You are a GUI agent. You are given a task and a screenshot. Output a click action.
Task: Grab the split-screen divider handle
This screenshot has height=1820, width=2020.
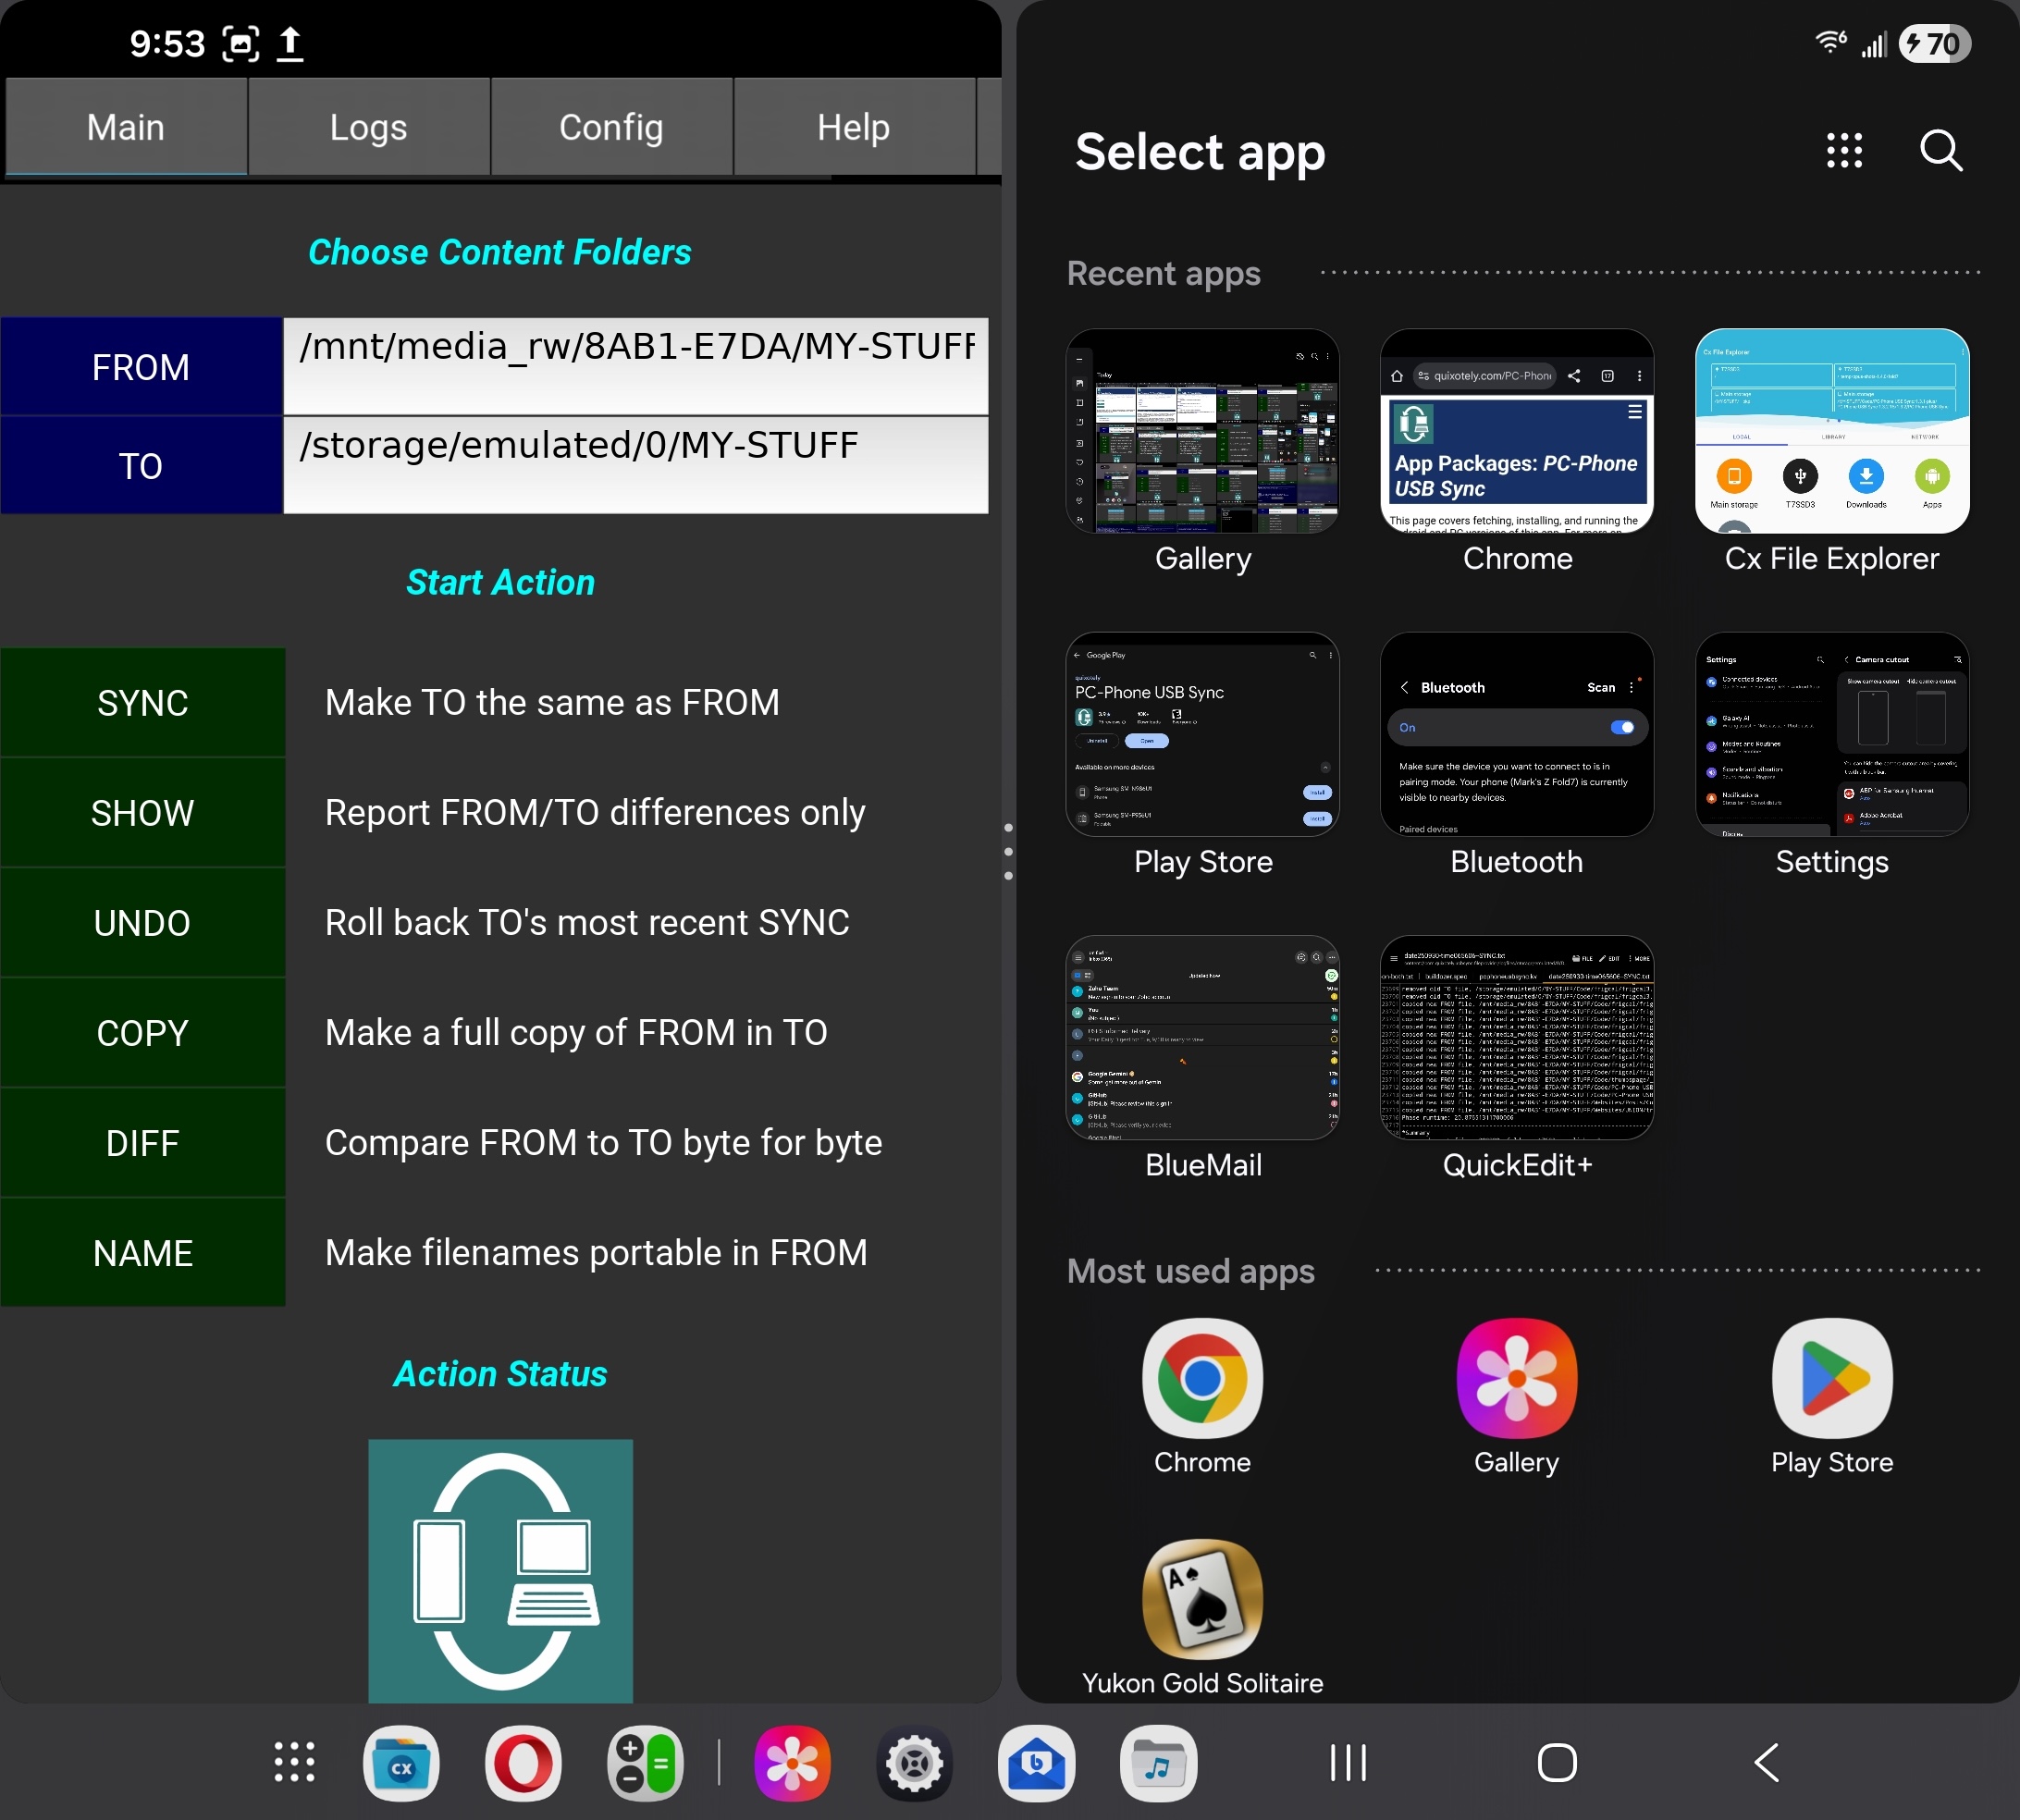1008,851
